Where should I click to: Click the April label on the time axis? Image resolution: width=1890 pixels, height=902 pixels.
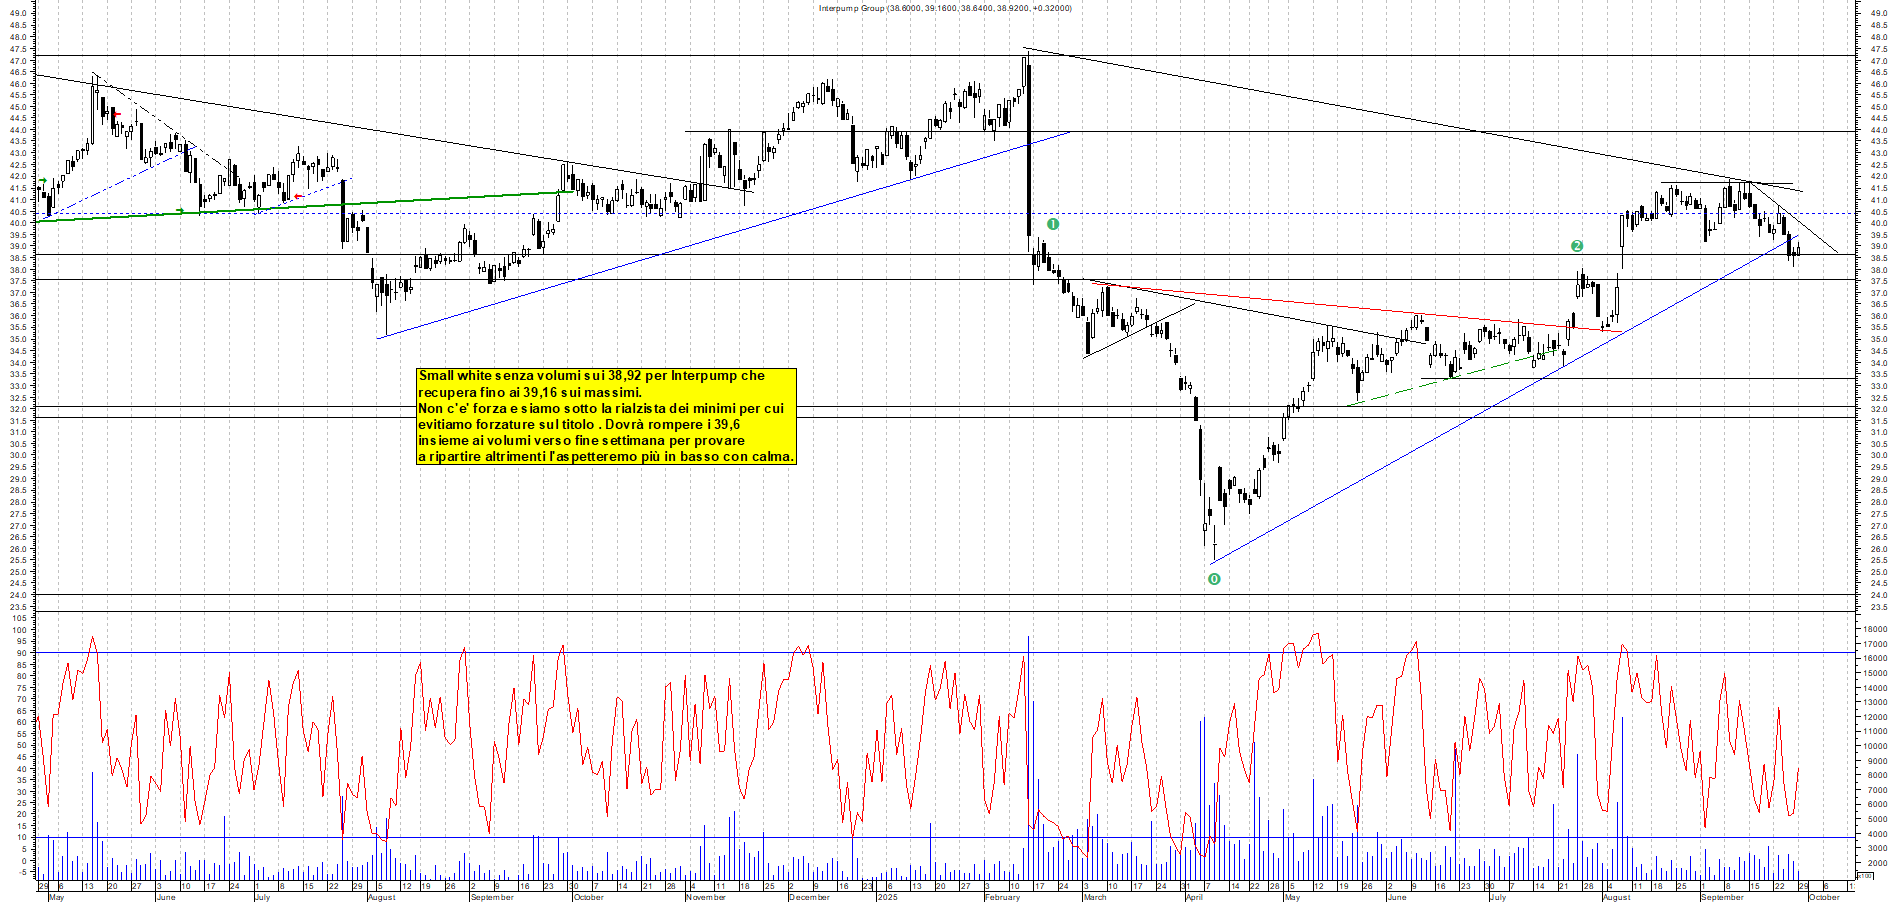1194,897
